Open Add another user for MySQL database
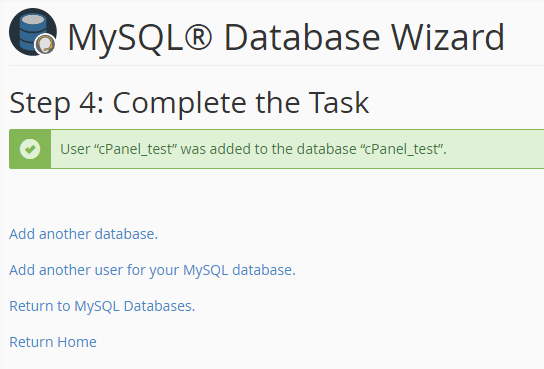 152,270
